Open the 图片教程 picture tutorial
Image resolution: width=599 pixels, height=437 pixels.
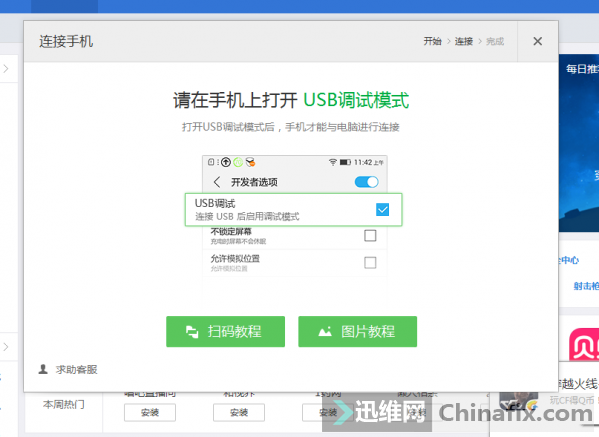point(358,332)
